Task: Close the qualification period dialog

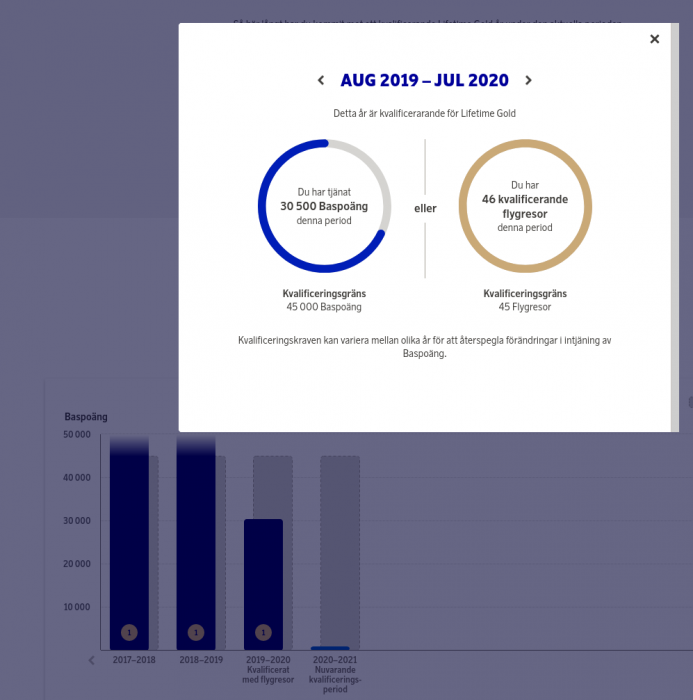Action: [655, 39]
